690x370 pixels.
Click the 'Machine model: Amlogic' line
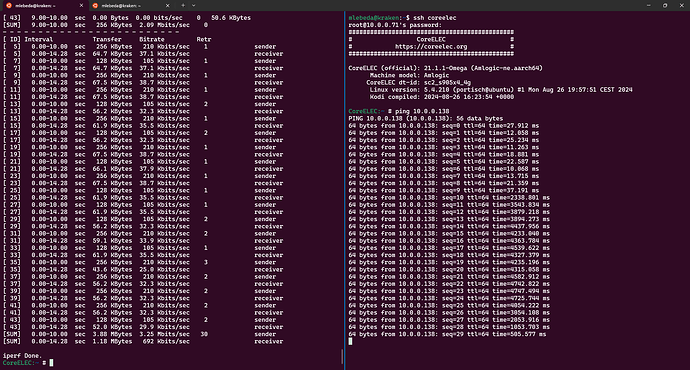point(409,75)
